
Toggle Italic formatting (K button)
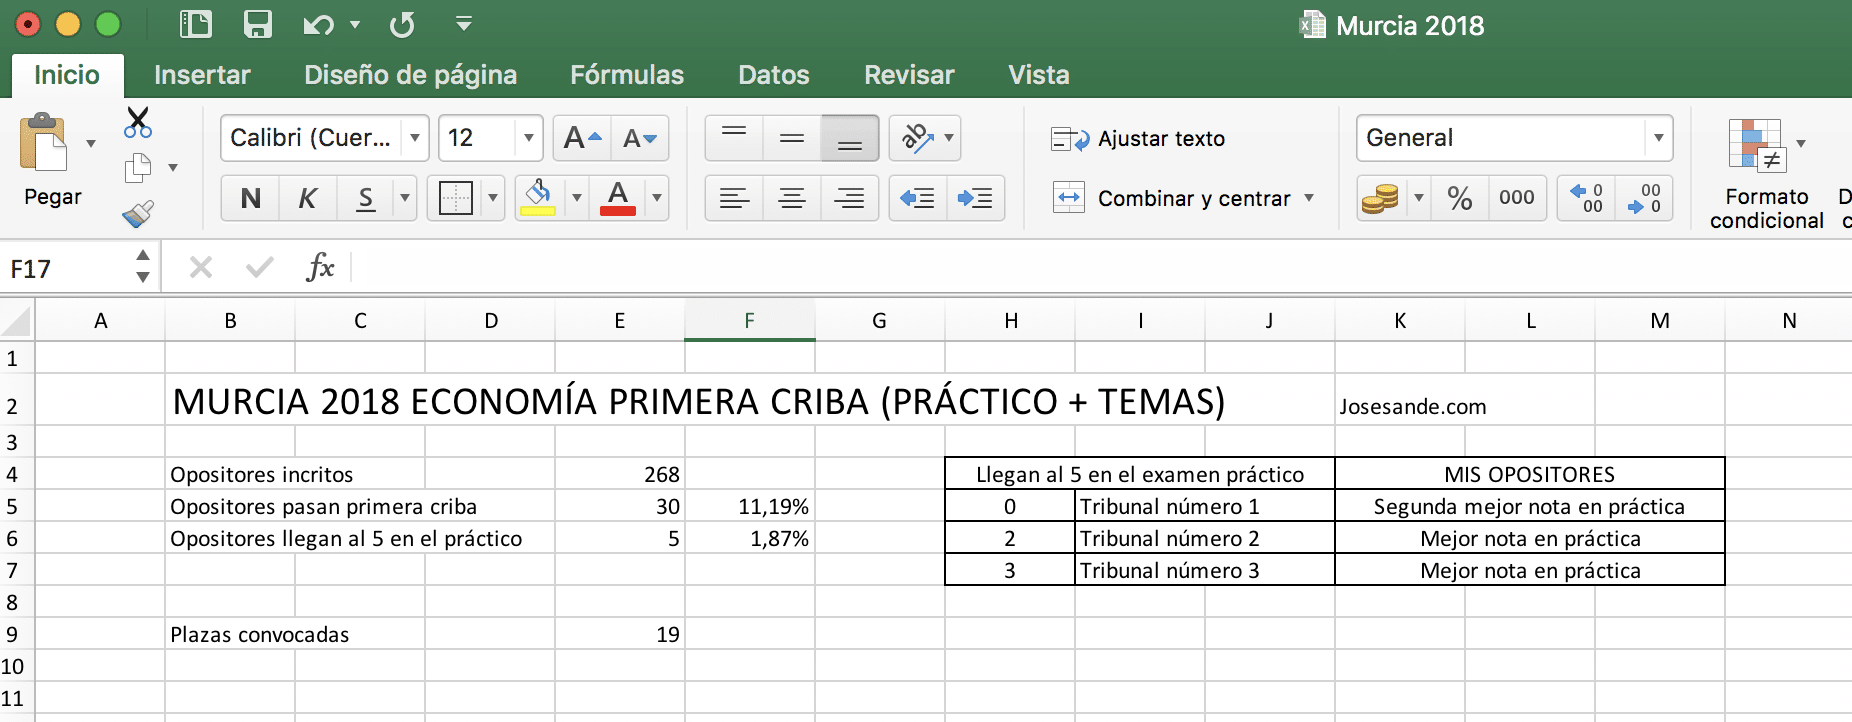point(308,198)
